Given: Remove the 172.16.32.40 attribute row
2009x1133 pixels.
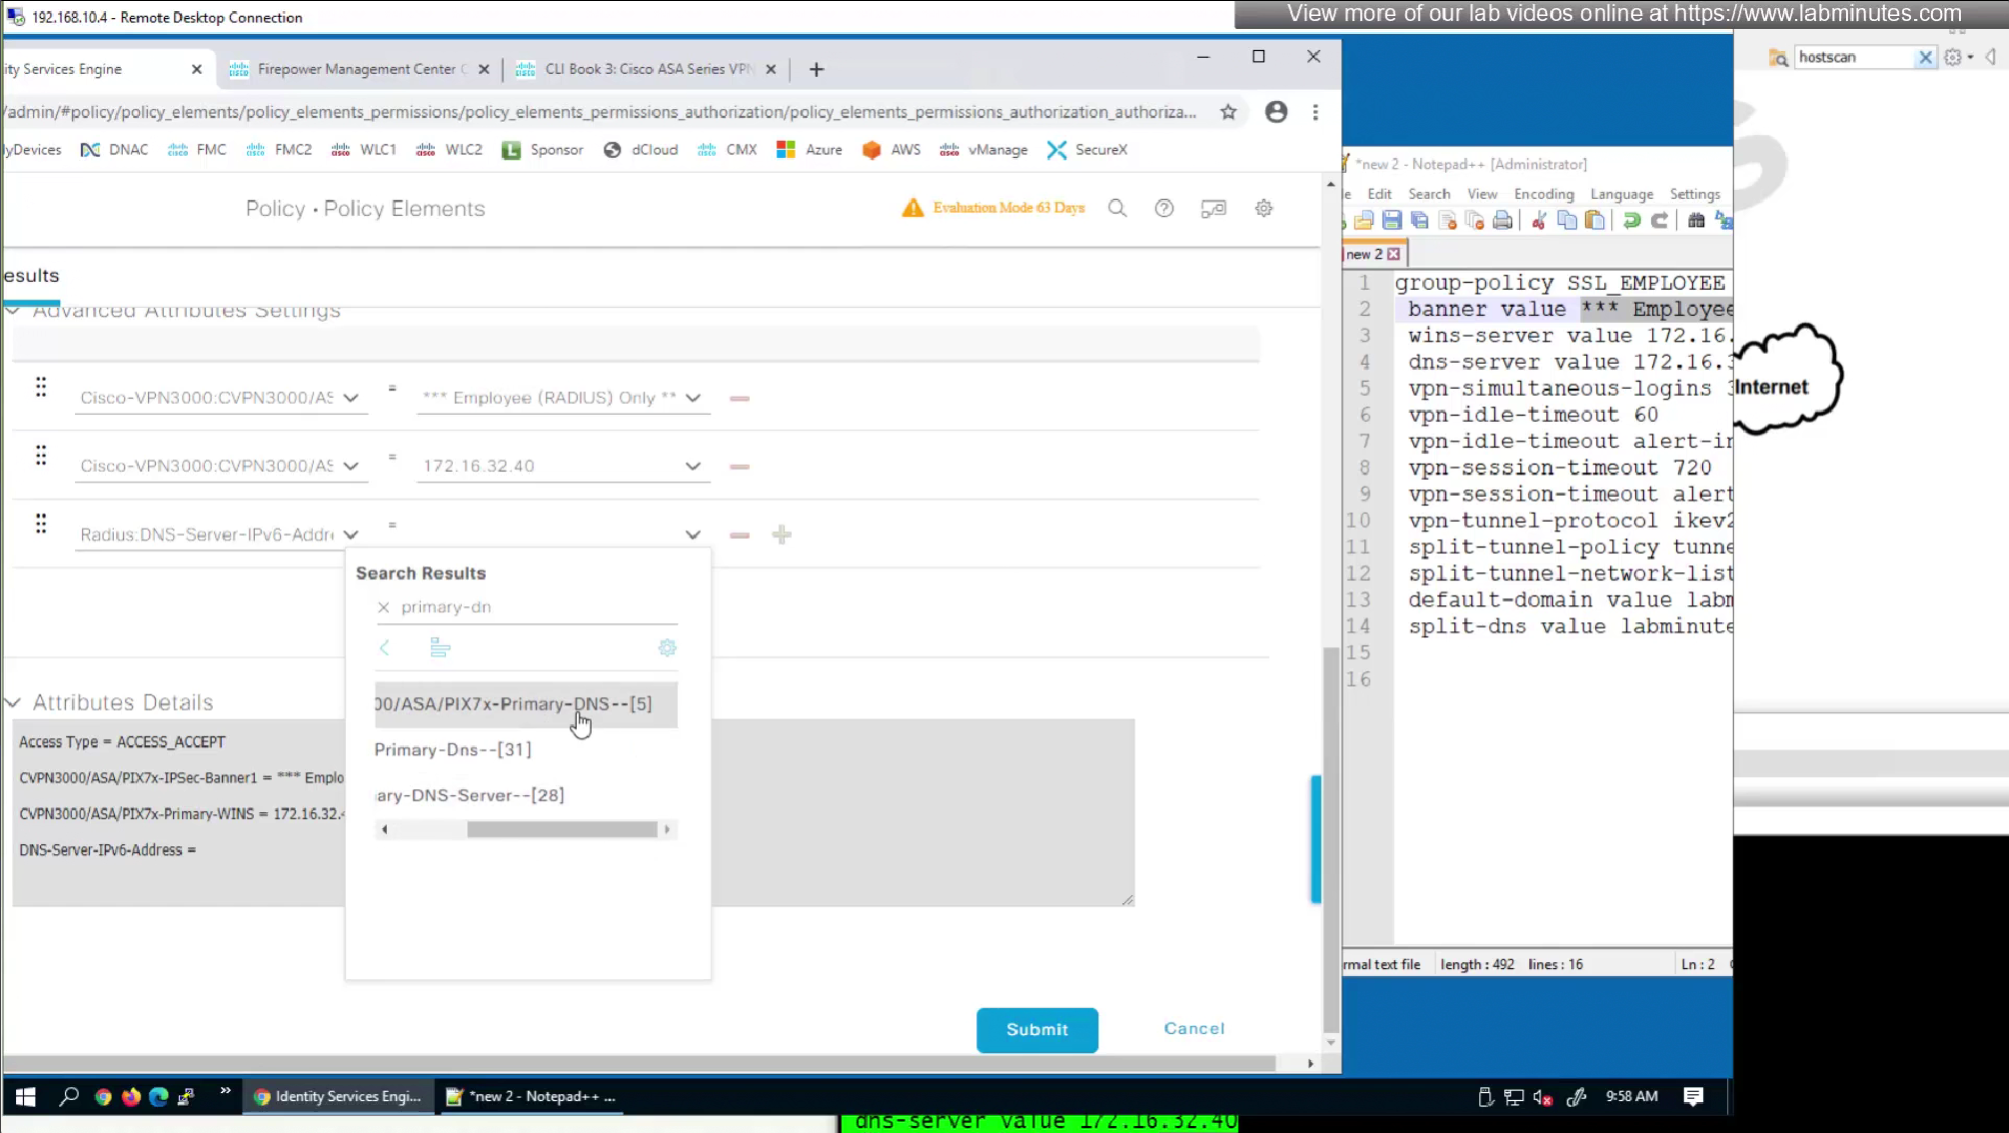Looking at the screenshot, I should point(739,467).
